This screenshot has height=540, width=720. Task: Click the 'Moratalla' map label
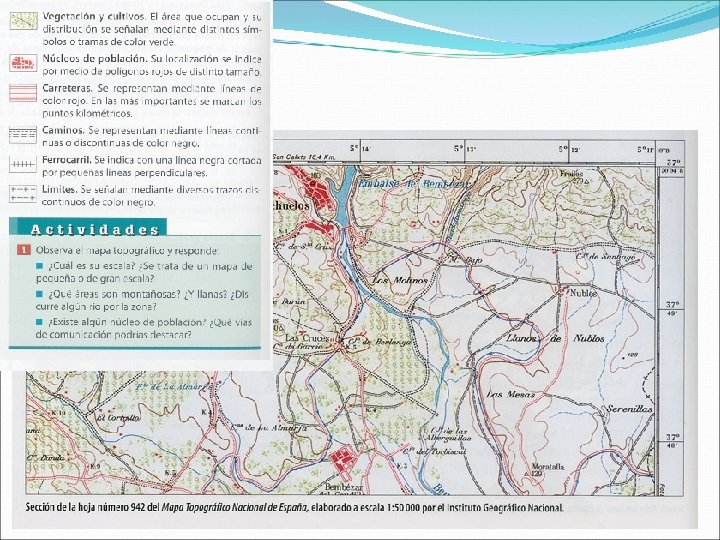[548, 466]
